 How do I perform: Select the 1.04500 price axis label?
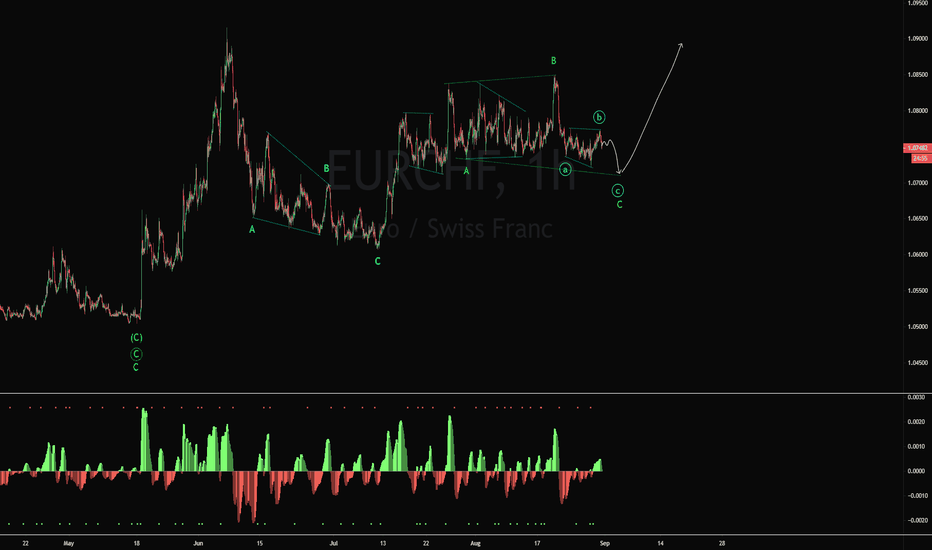pos(918,363)
